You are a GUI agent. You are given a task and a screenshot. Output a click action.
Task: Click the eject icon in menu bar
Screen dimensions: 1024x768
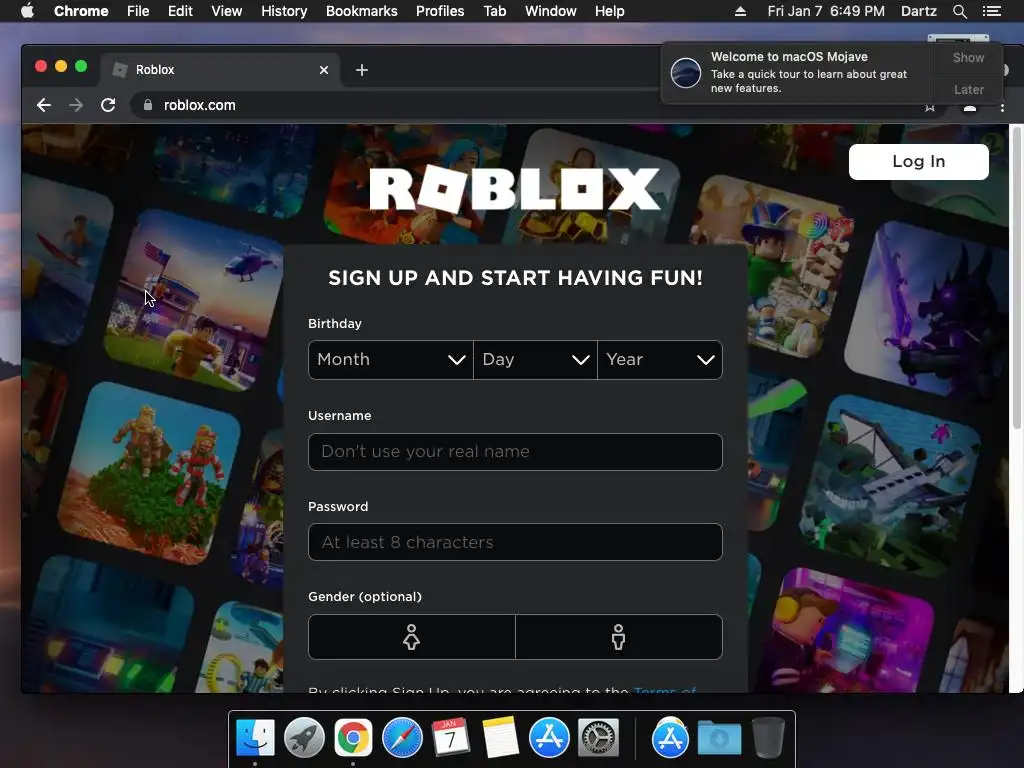pos(740,11)
